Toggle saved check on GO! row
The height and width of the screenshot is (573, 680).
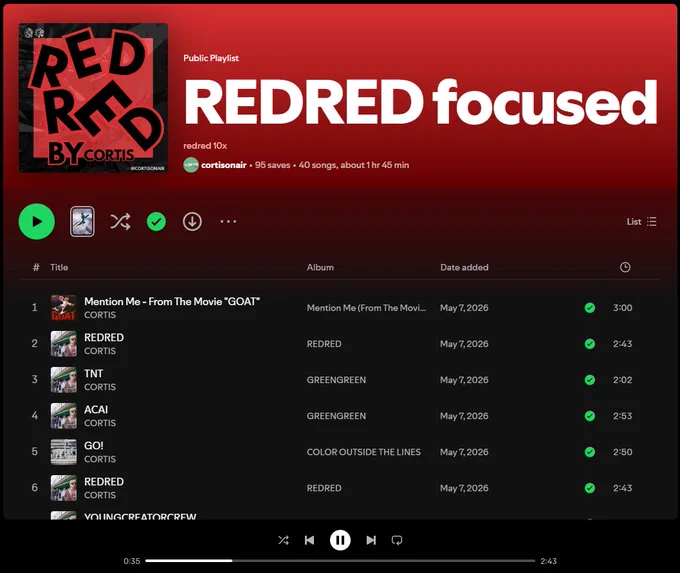(590, 452)
